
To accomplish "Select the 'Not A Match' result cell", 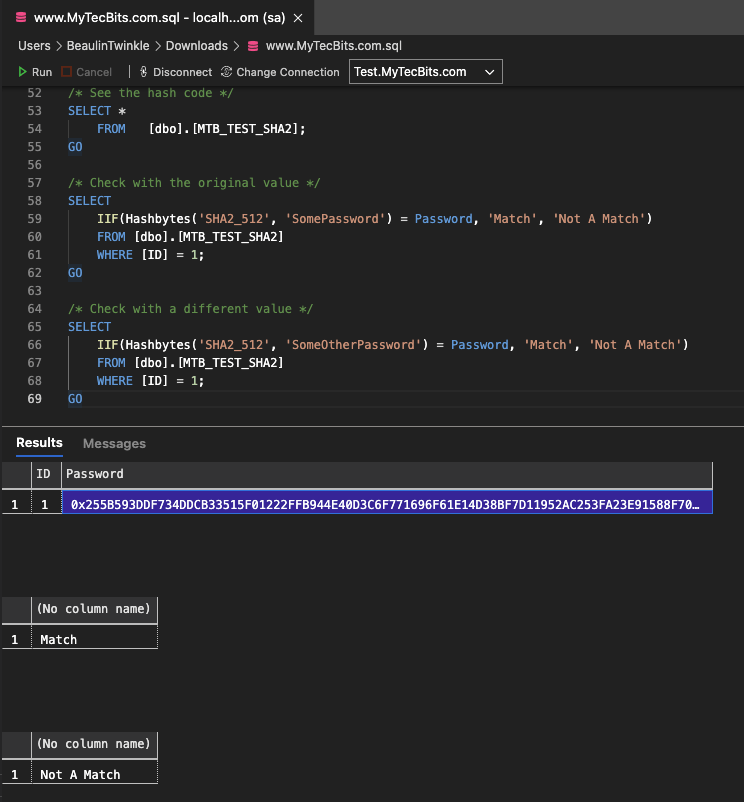I will (x=80, y=774).
